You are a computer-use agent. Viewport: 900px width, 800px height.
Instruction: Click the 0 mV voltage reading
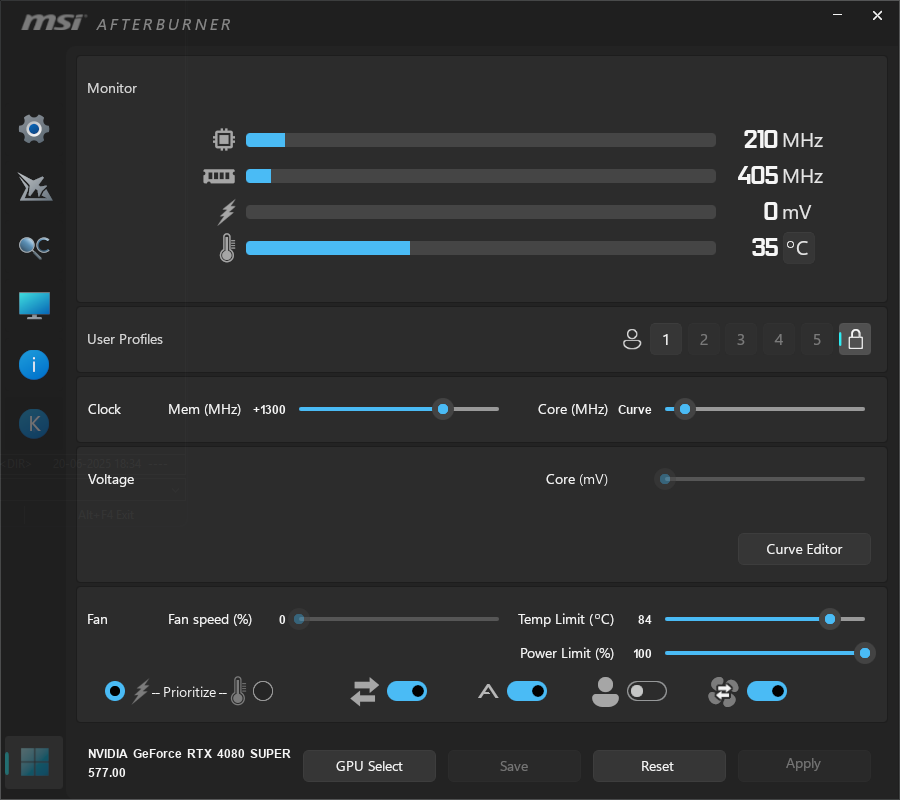[787, 212]
